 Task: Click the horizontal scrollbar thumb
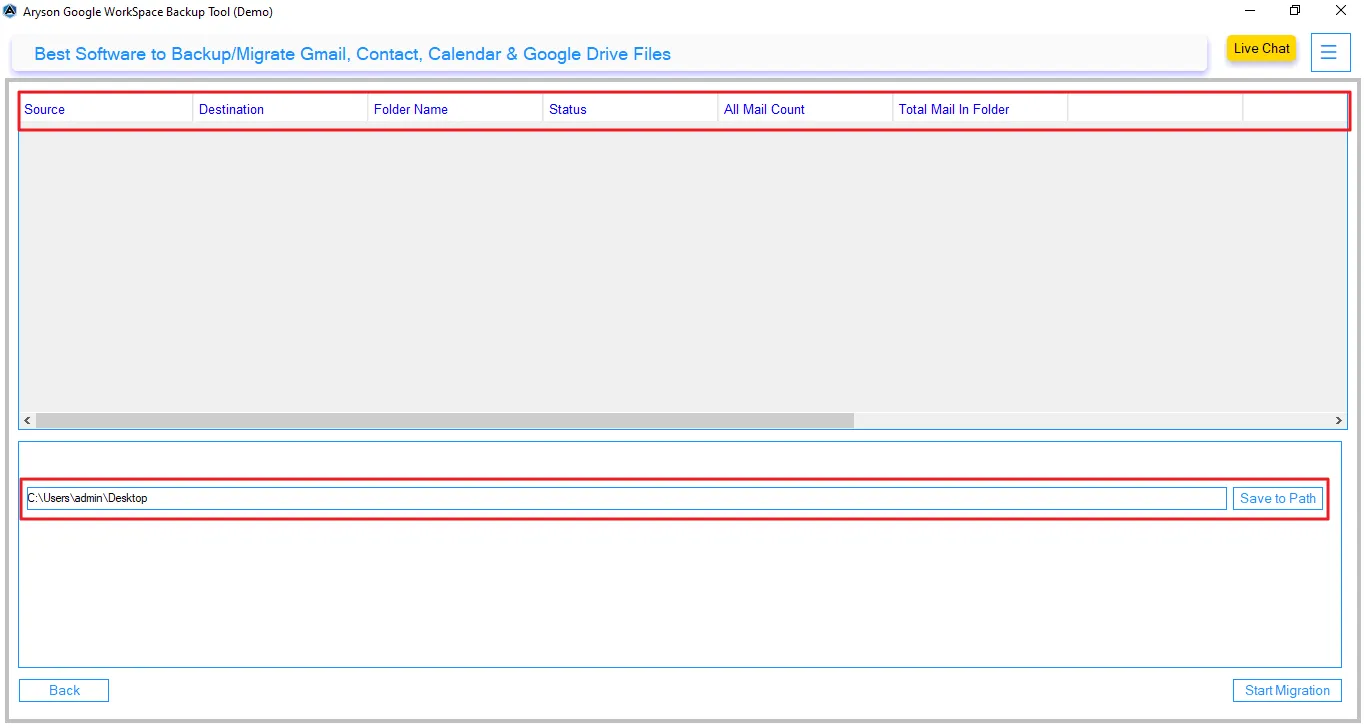[445, 421]
